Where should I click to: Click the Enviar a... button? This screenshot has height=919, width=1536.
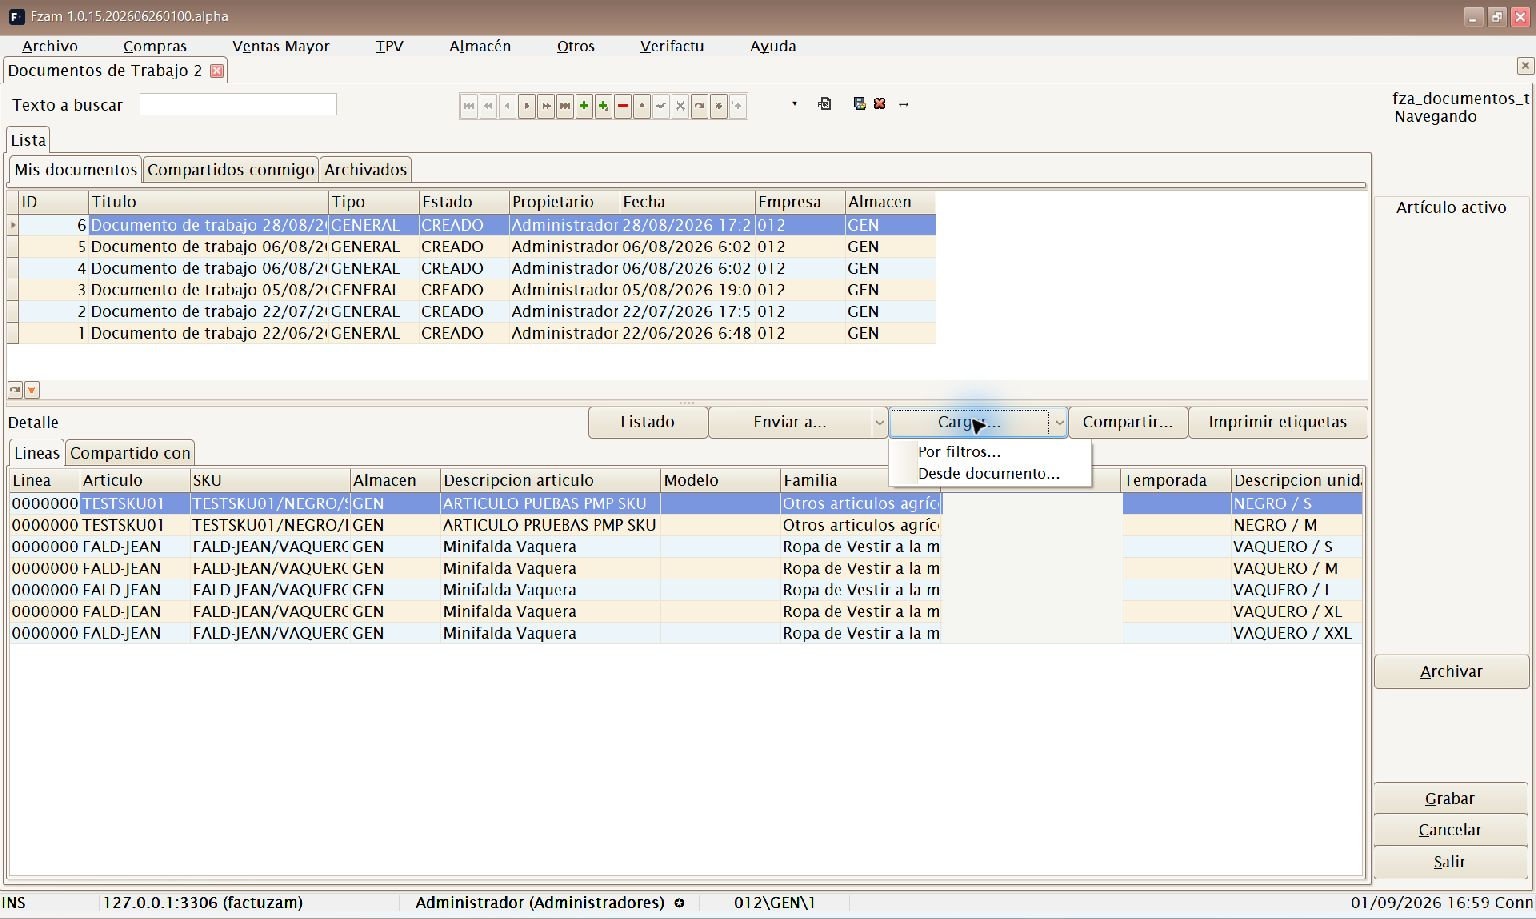coord(790,422)
